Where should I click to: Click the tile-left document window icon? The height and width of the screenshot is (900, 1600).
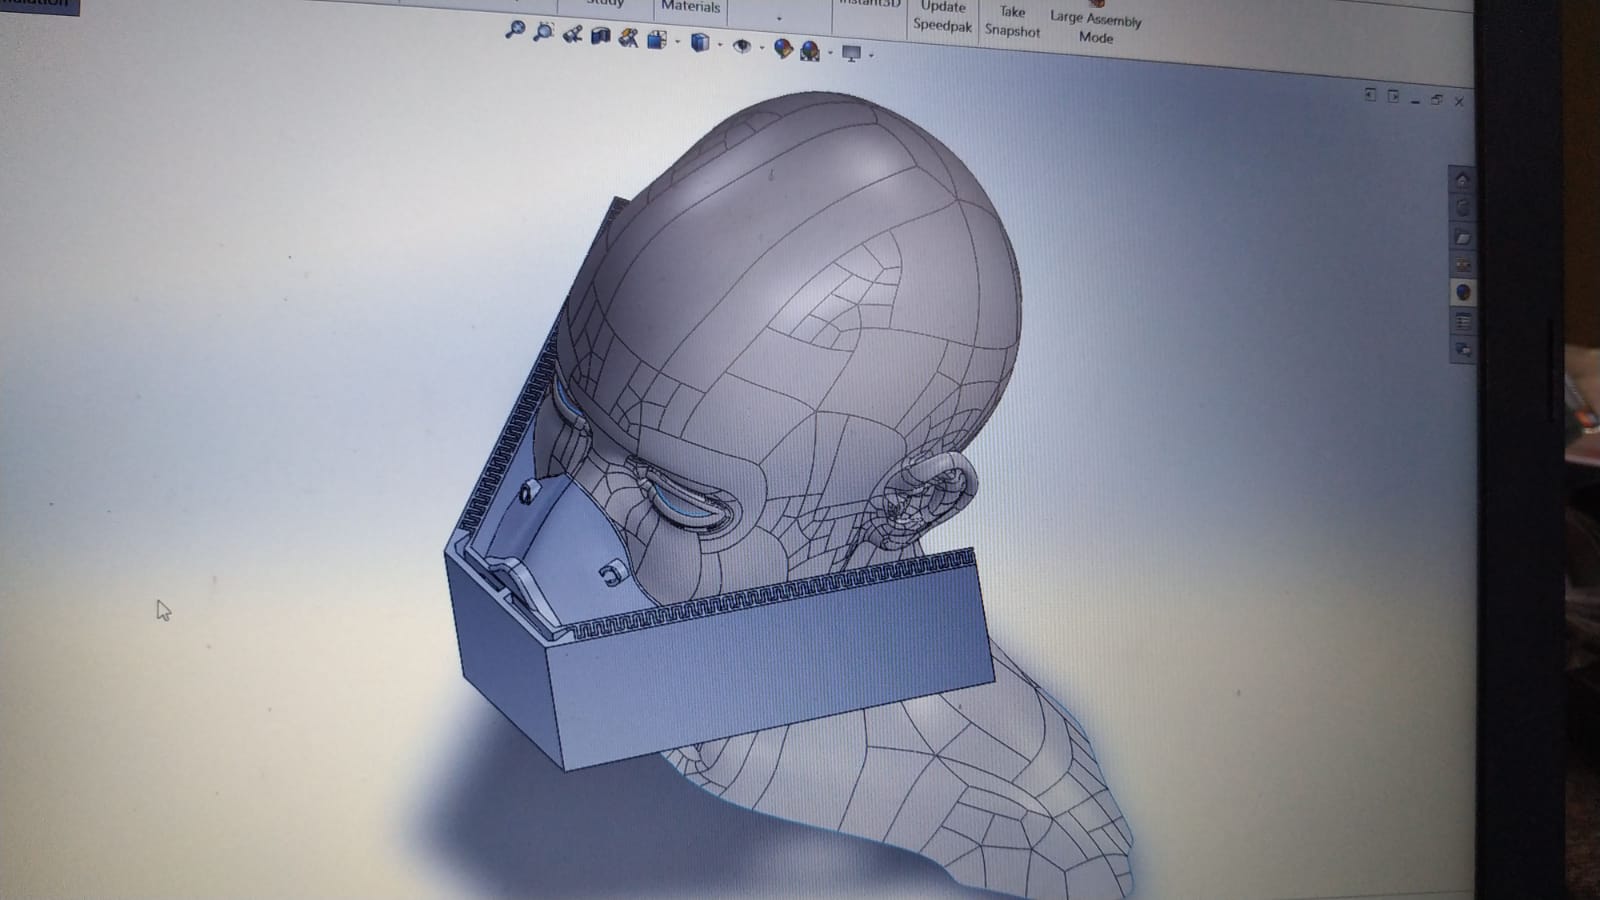tap(1370, 95)
